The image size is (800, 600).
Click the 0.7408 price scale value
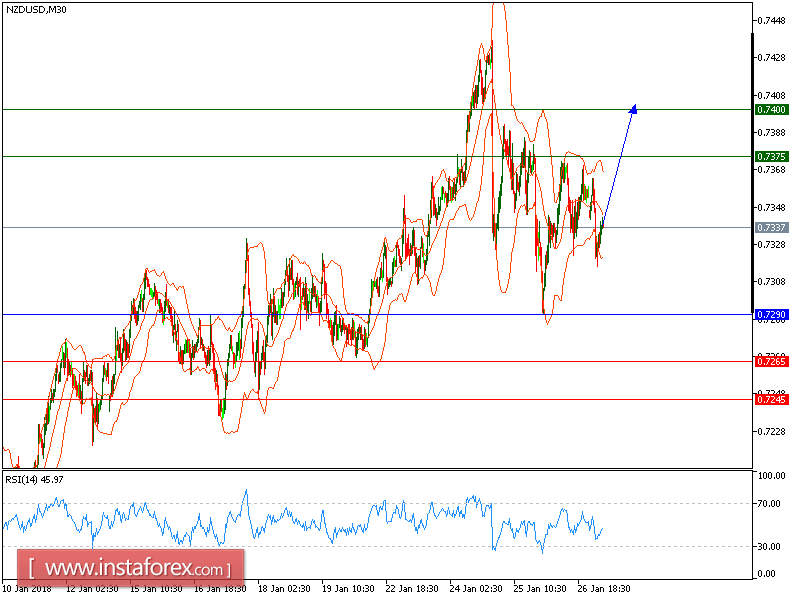pyautogui.click(x=771, y=95)
